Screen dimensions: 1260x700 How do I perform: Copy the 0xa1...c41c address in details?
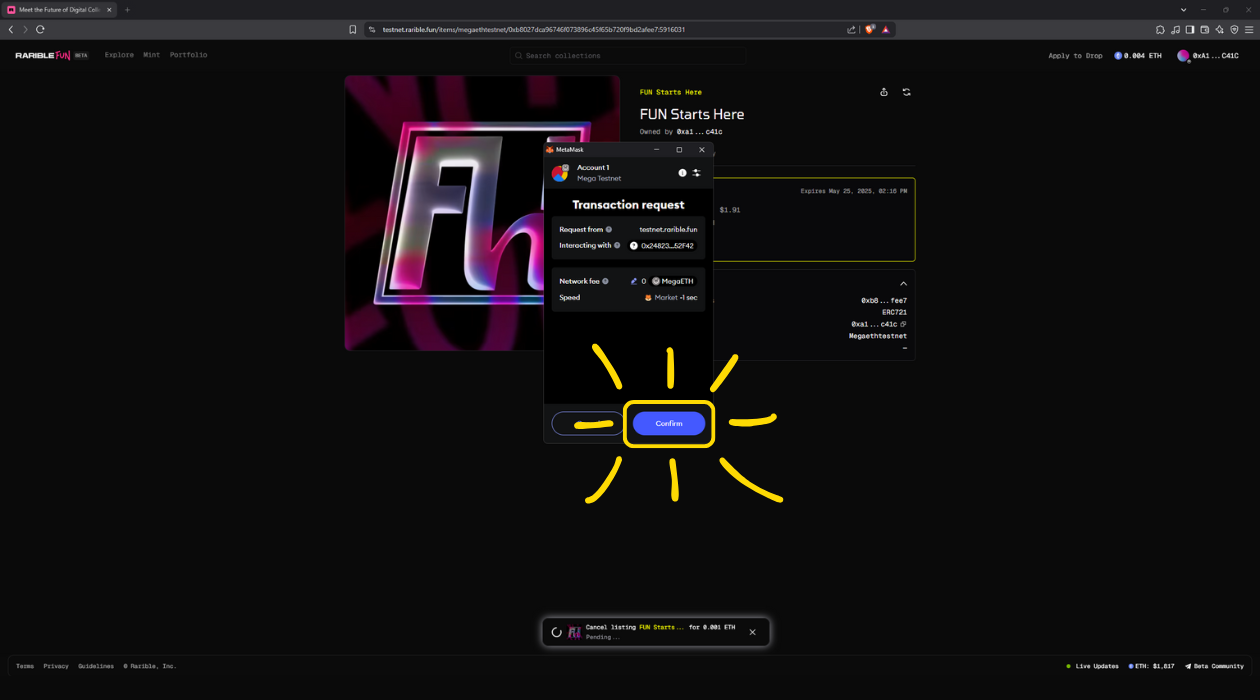pos(903,324)
